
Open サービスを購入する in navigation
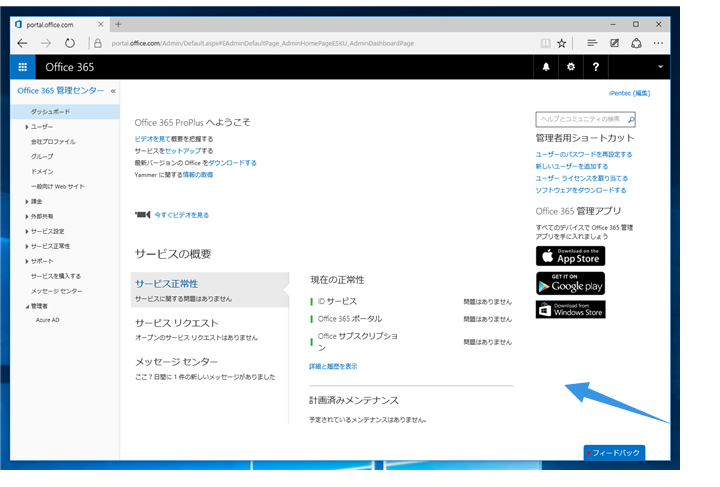click(56, 276)
